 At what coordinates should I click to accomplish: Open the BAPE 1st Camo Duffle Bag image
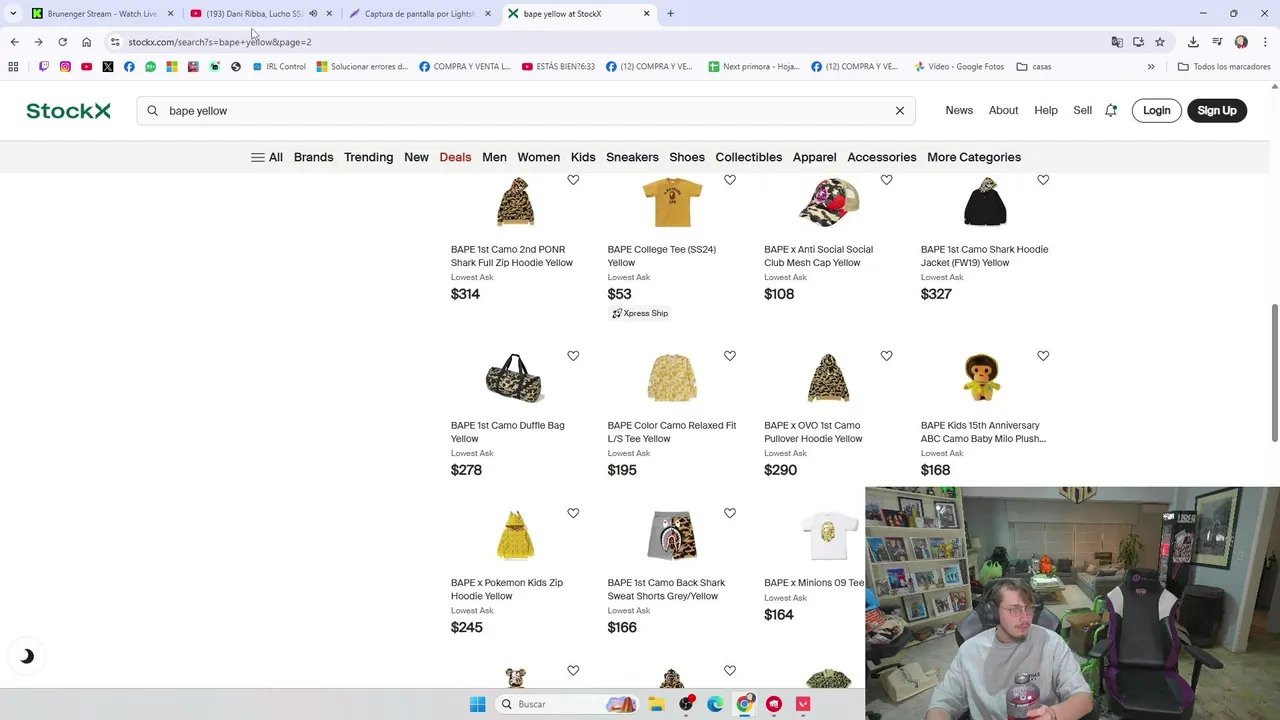(x=514, y=378)
